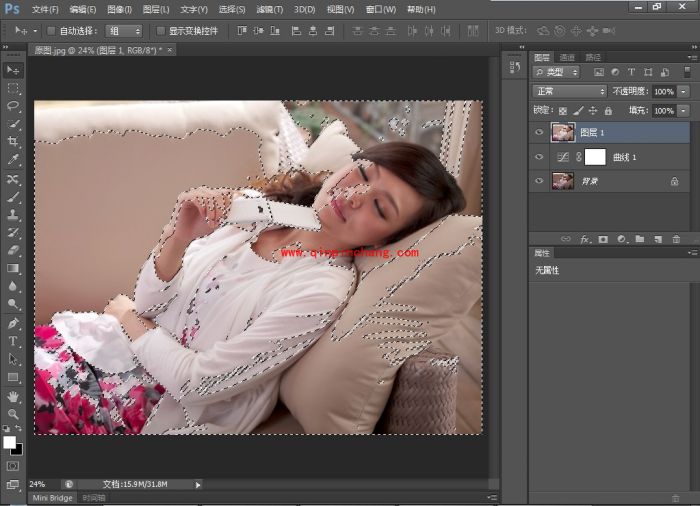The height and width of the screenshot is (506, 700).
Task: Choose the Pen tool
Action: [x=13, y=323]
